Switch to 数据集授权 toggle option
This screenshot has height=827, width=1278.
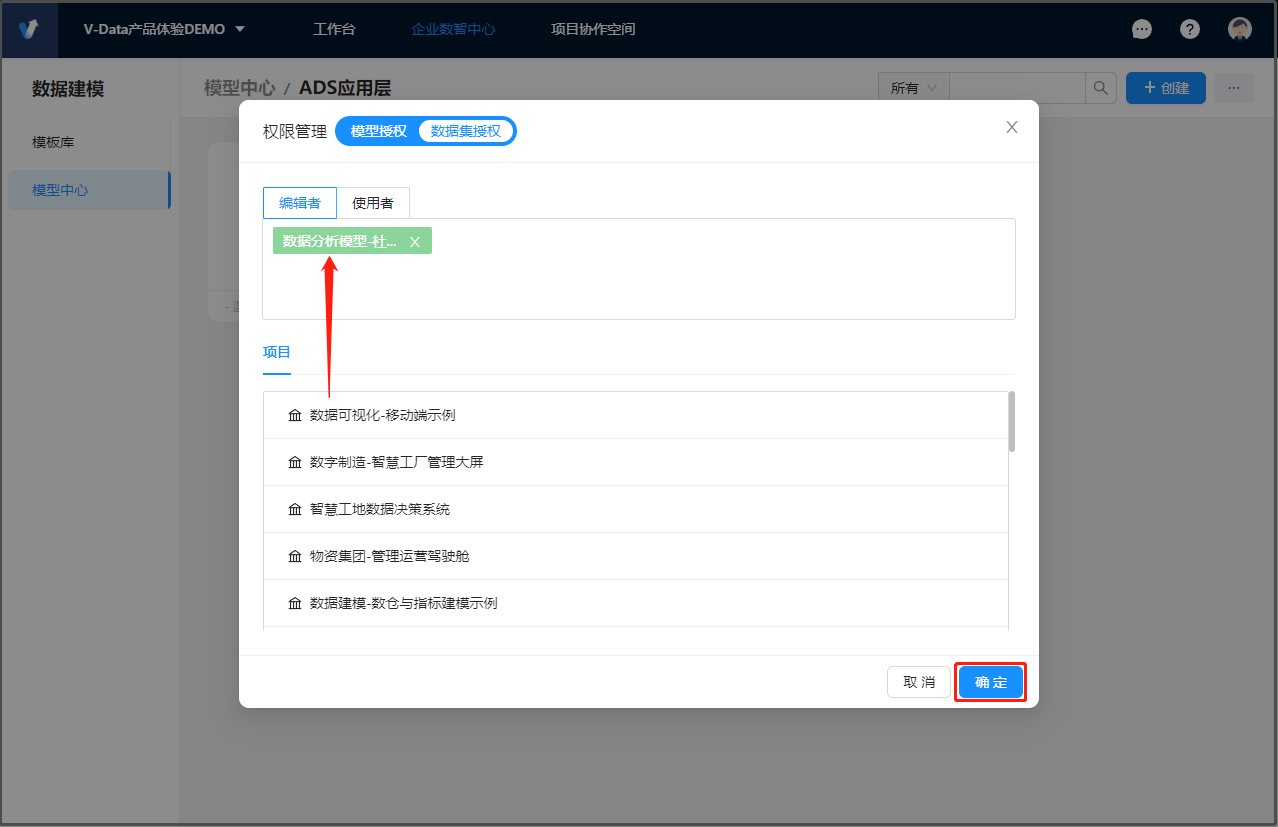(x=465, y=131)
